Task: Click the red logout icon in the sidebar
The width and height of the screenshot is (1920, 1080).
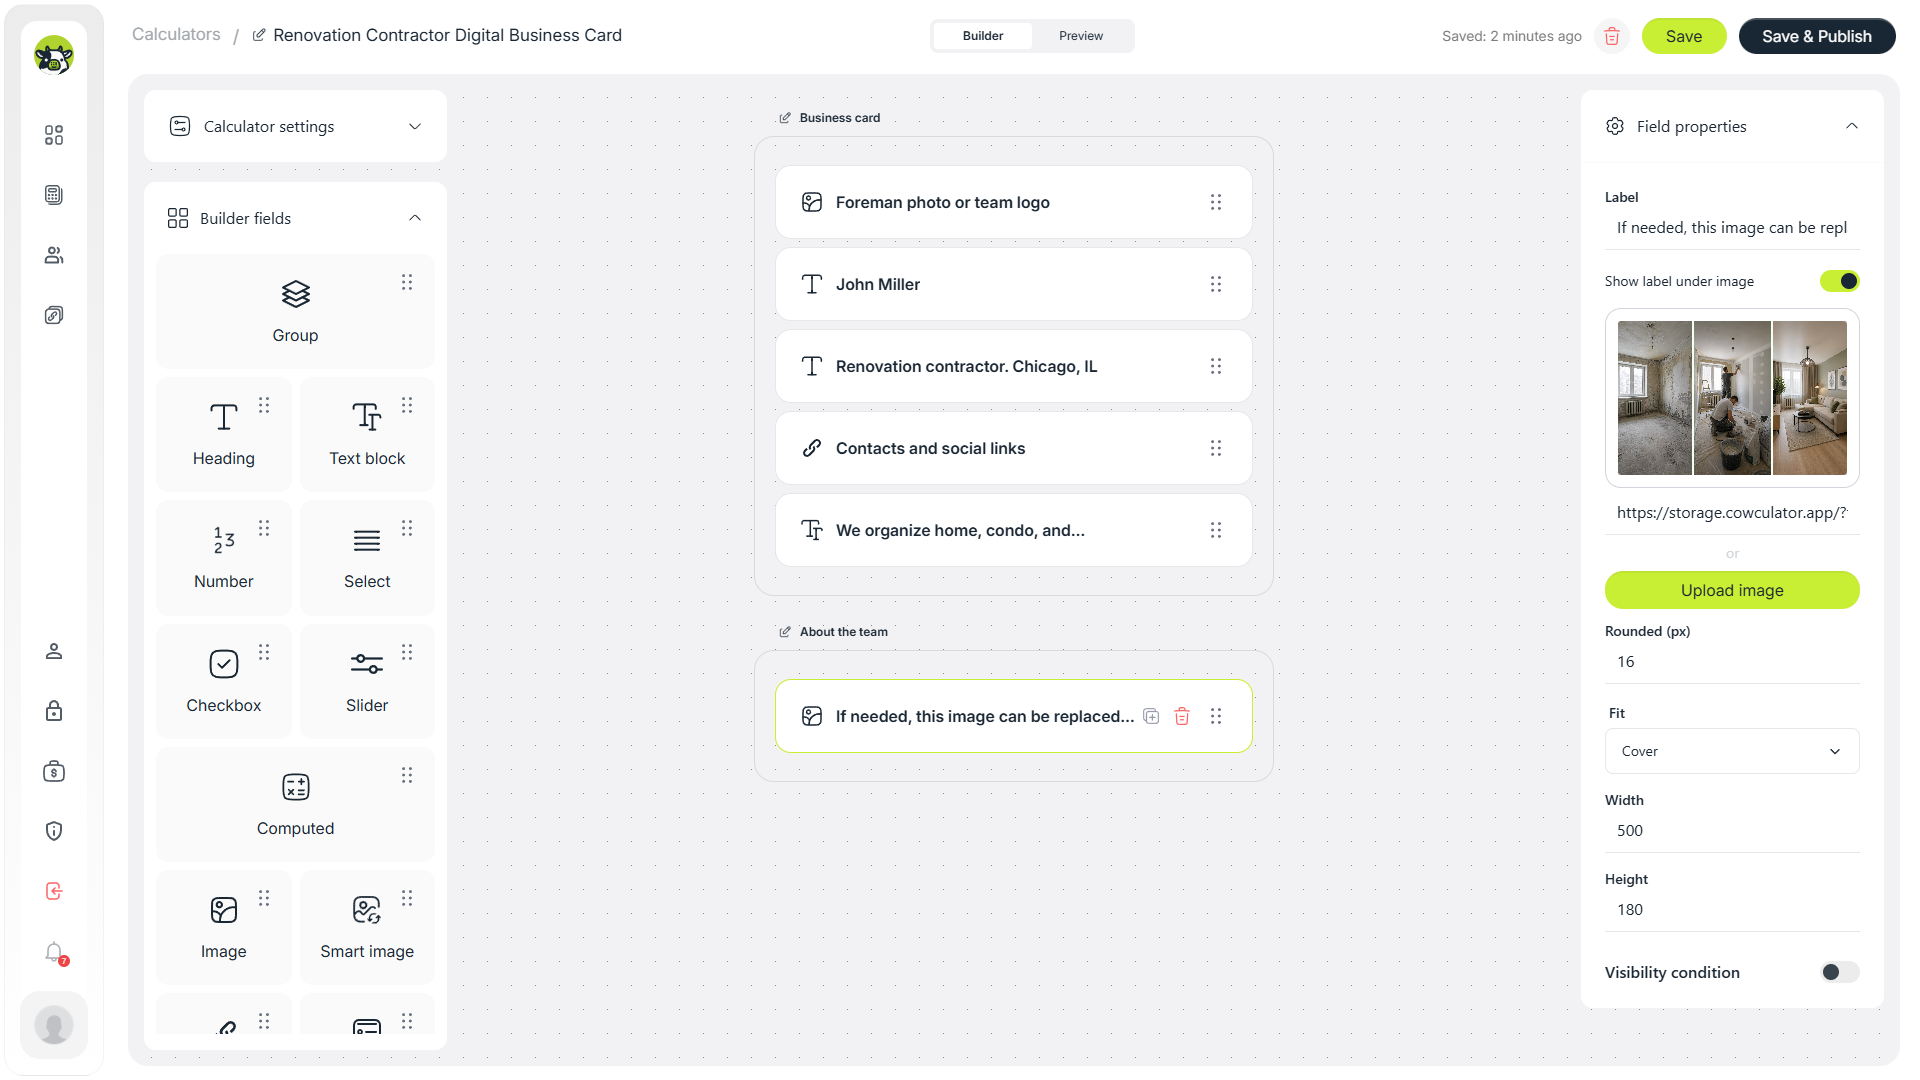Action: [x=54, y=891]
